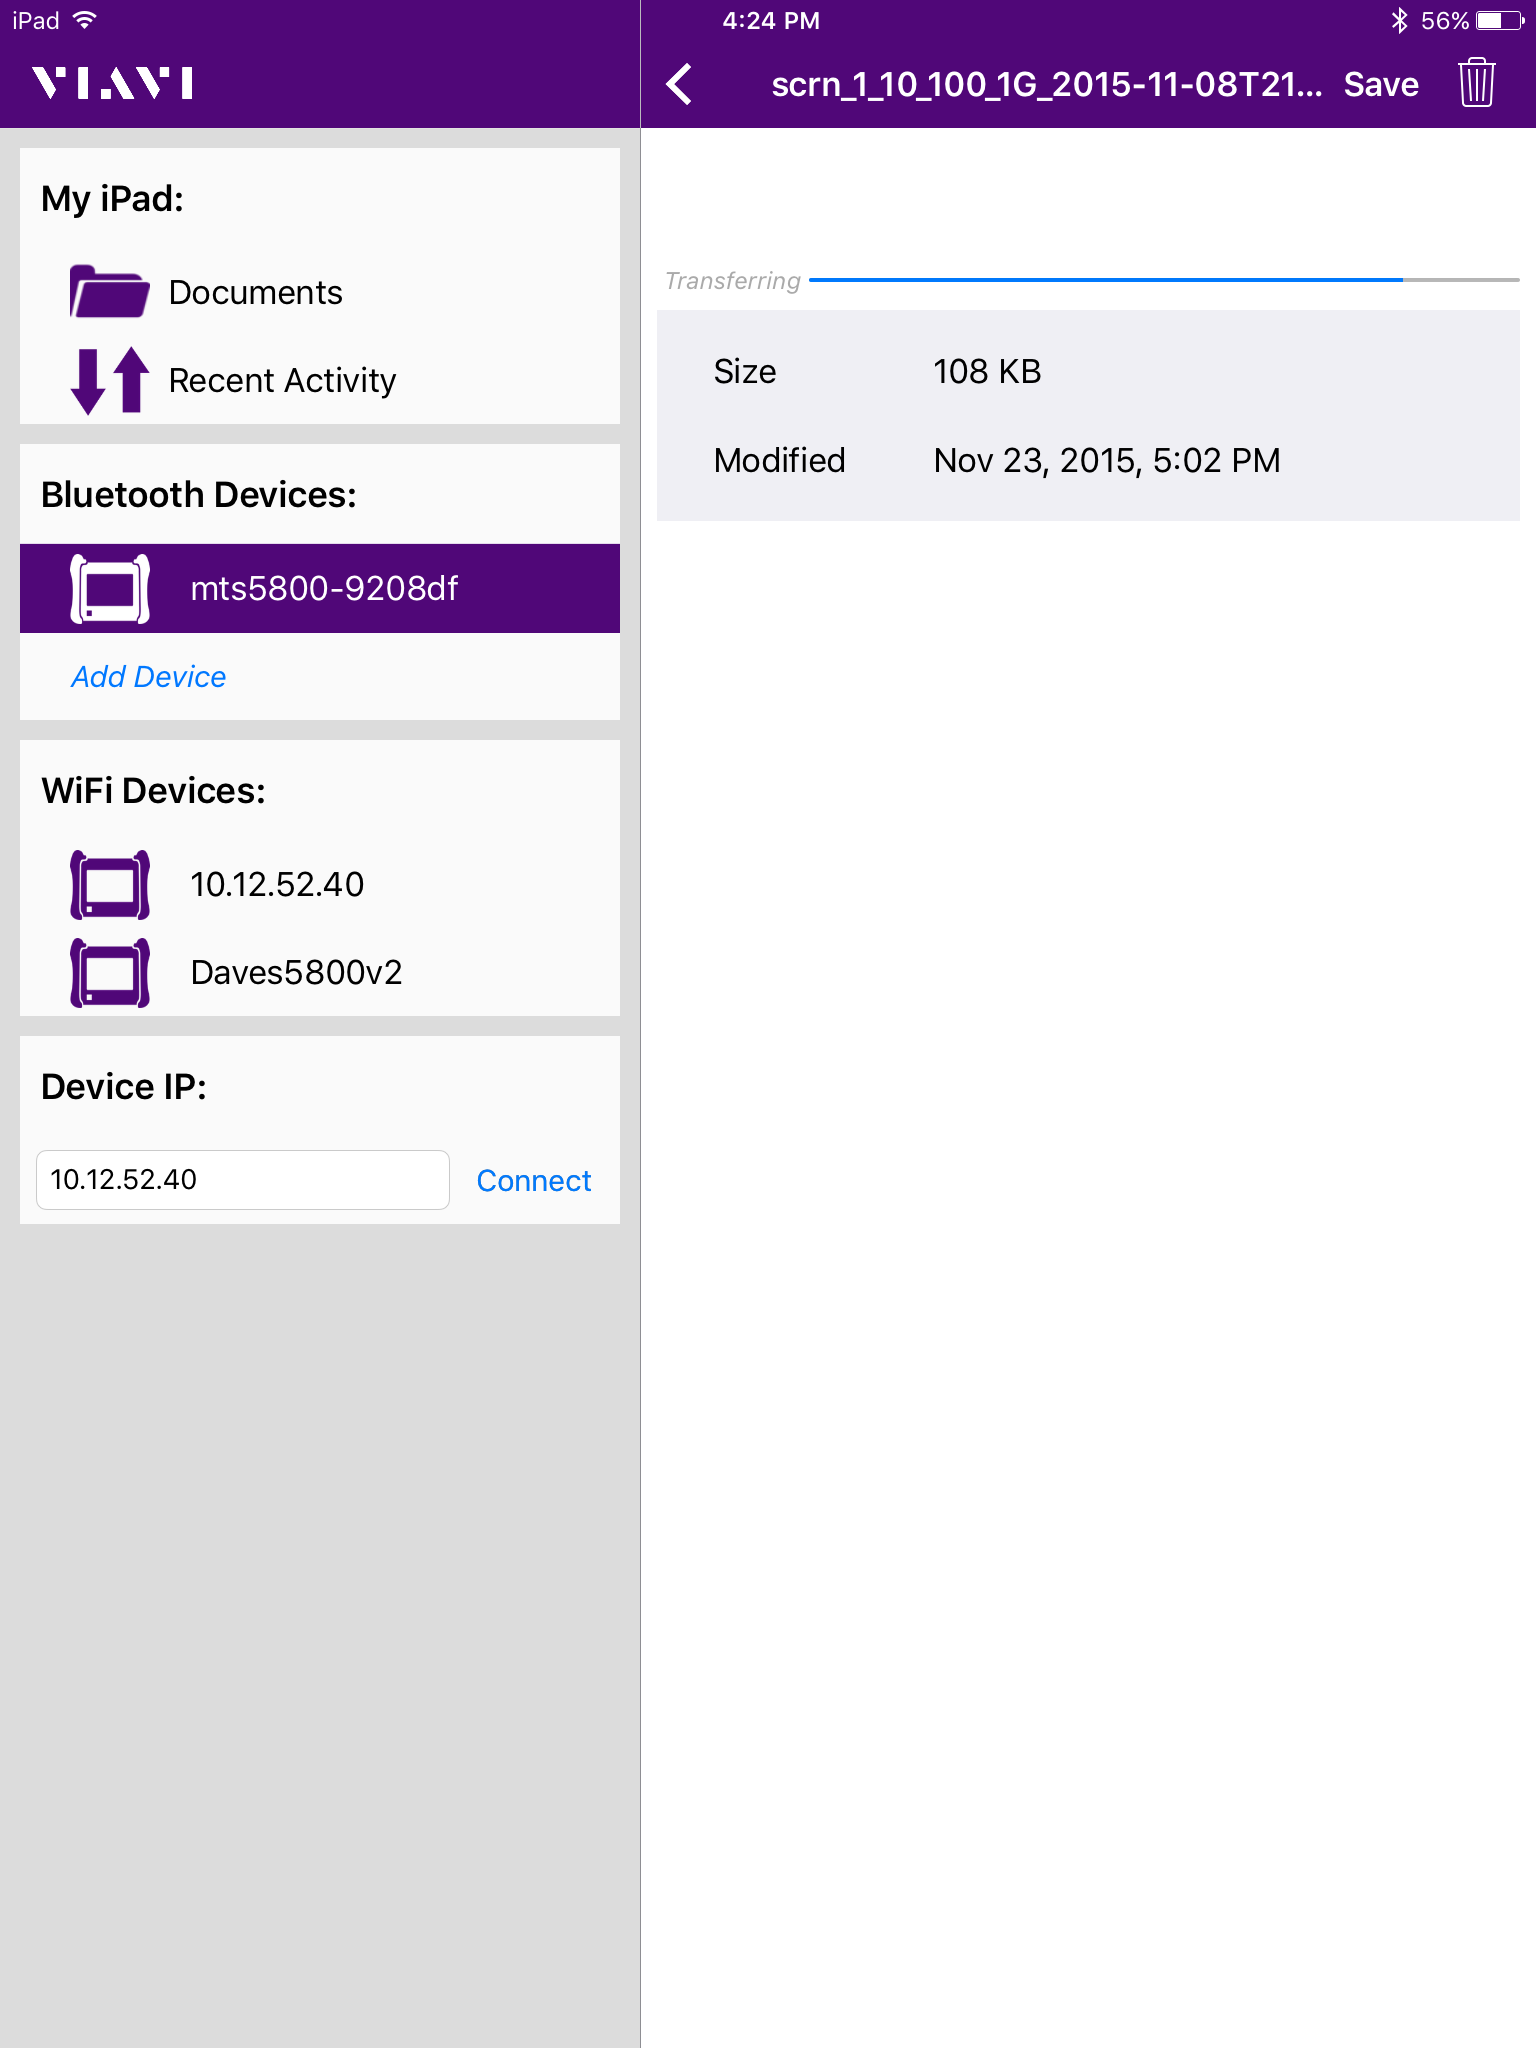Screen dimensions: 1536x2048
Task: Tap the Recent Activity arrows icon
Action: (109, 380)
